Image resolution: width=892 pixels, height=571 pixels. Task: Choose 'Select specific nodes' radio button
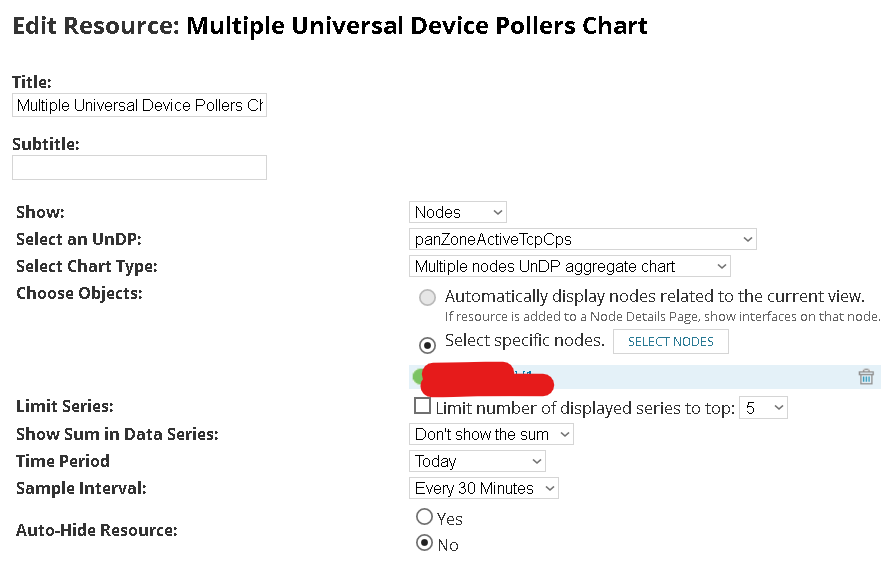click(428, 344)
